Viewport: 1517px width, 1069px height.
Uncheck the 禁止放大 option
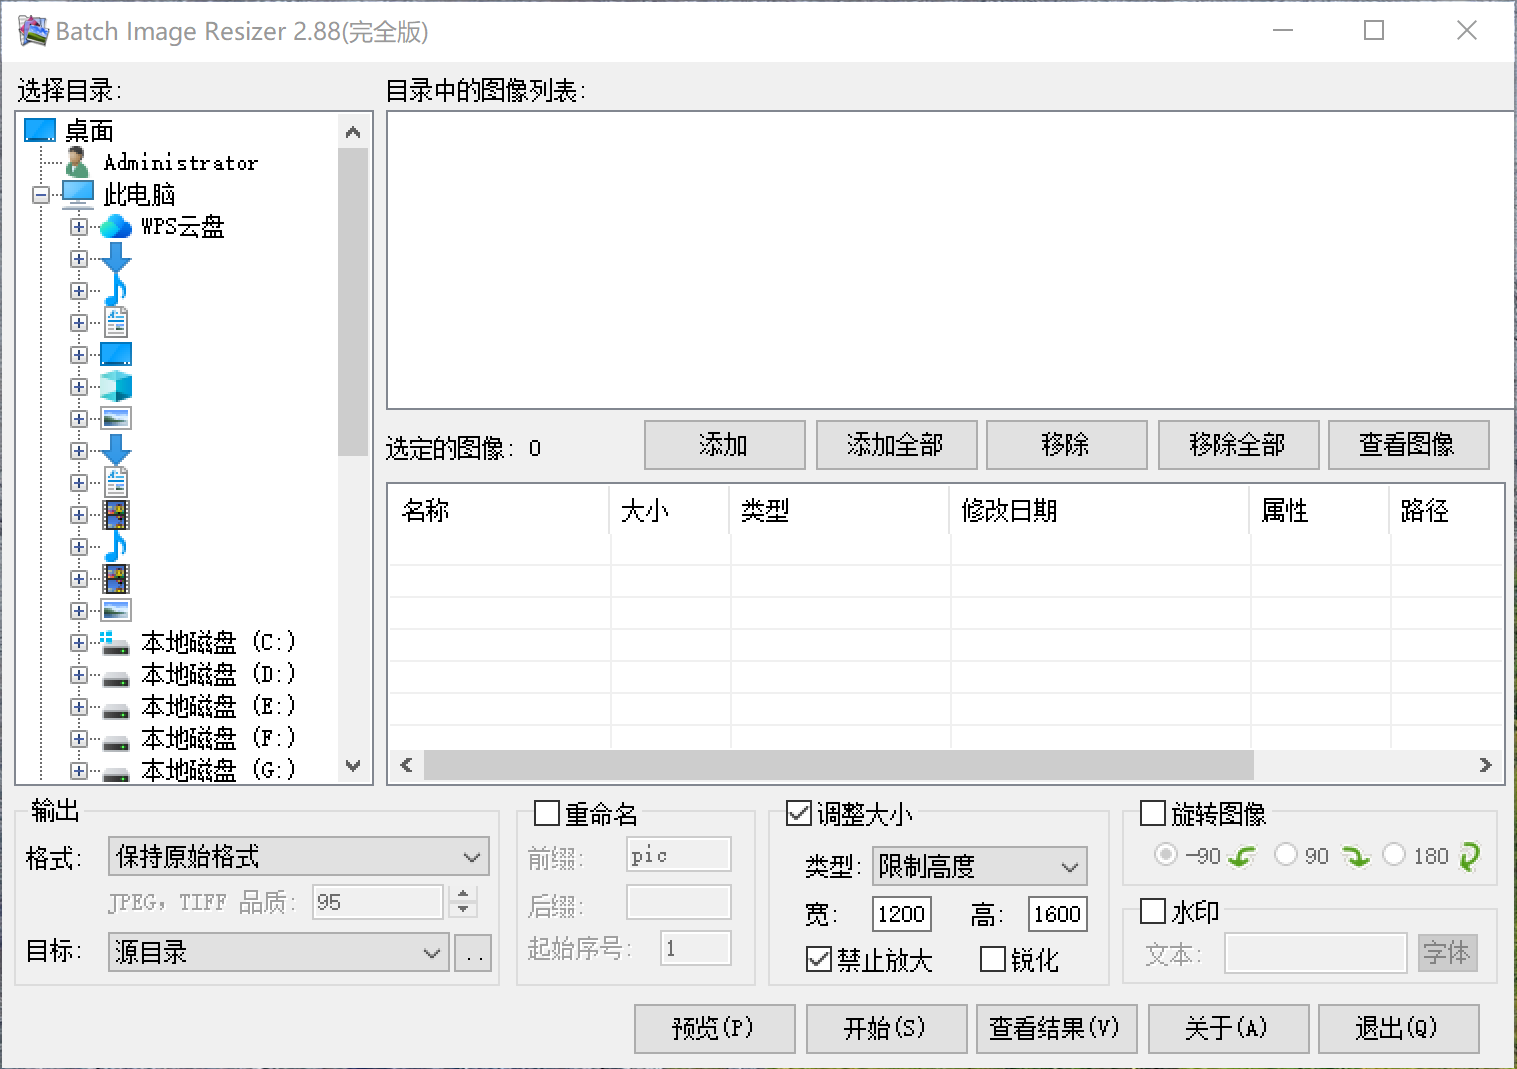click(819, 960)
